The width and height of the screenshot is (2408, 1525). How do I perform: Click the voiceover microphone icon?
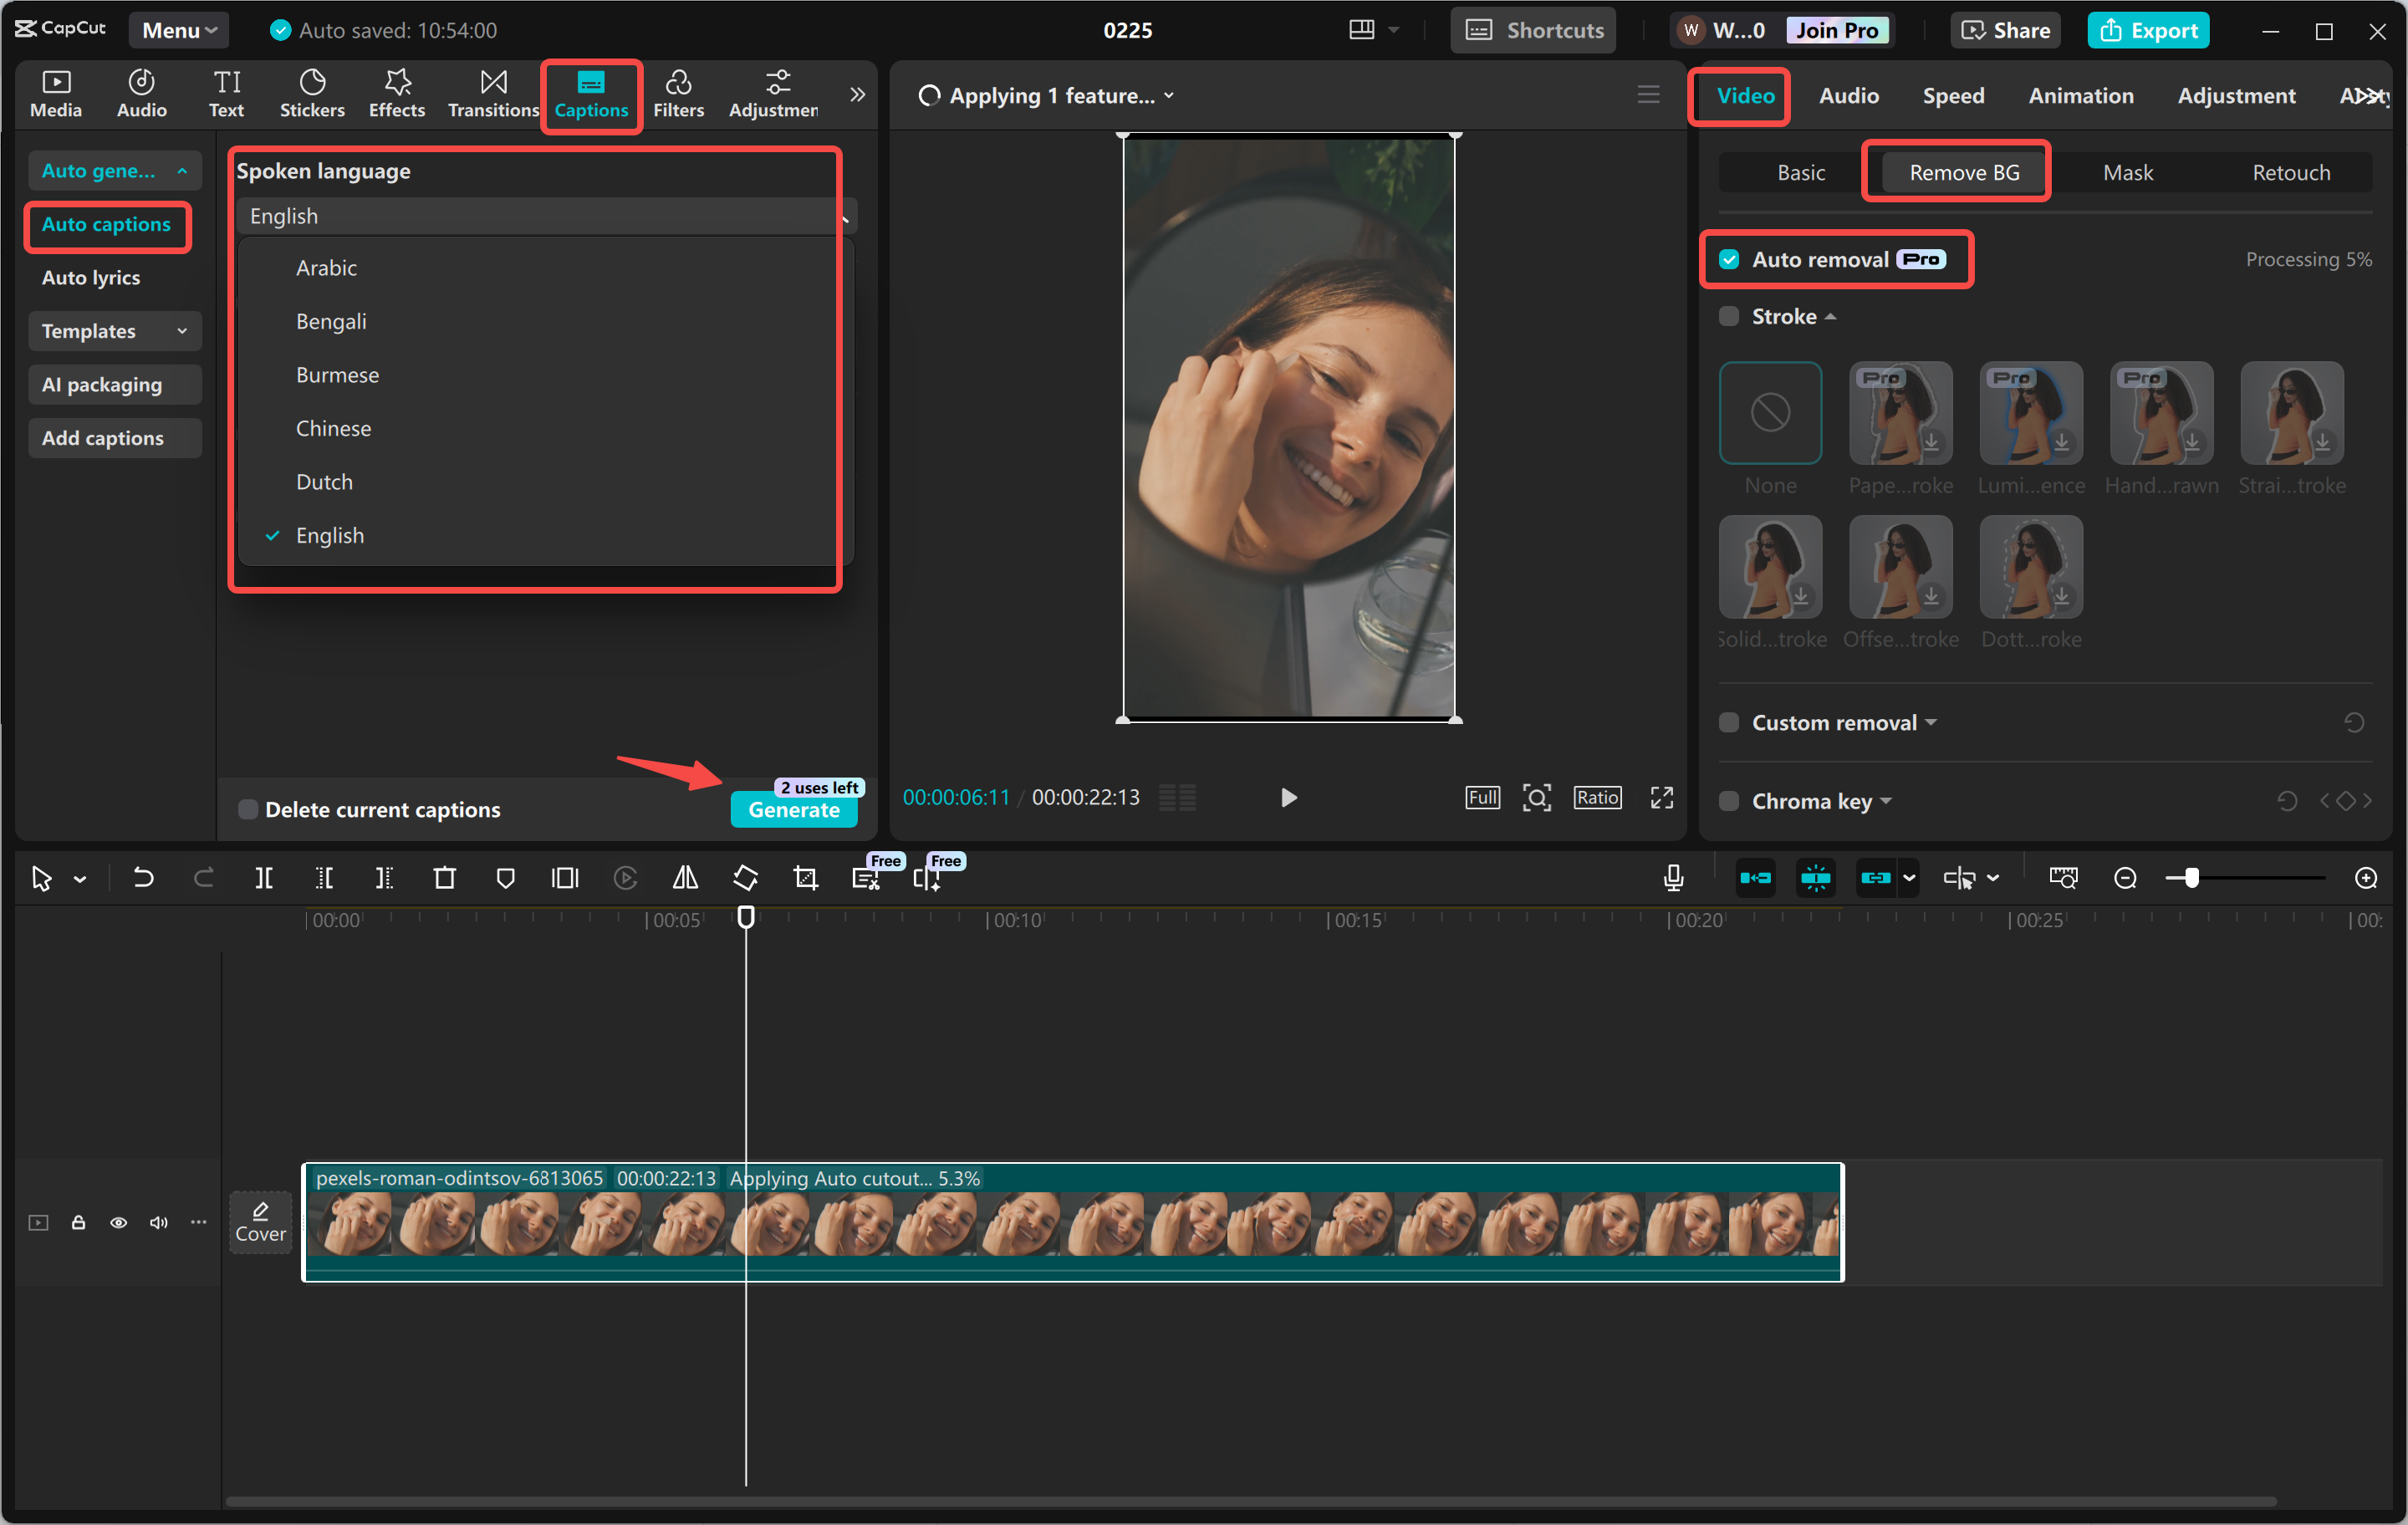[1672, 877]
